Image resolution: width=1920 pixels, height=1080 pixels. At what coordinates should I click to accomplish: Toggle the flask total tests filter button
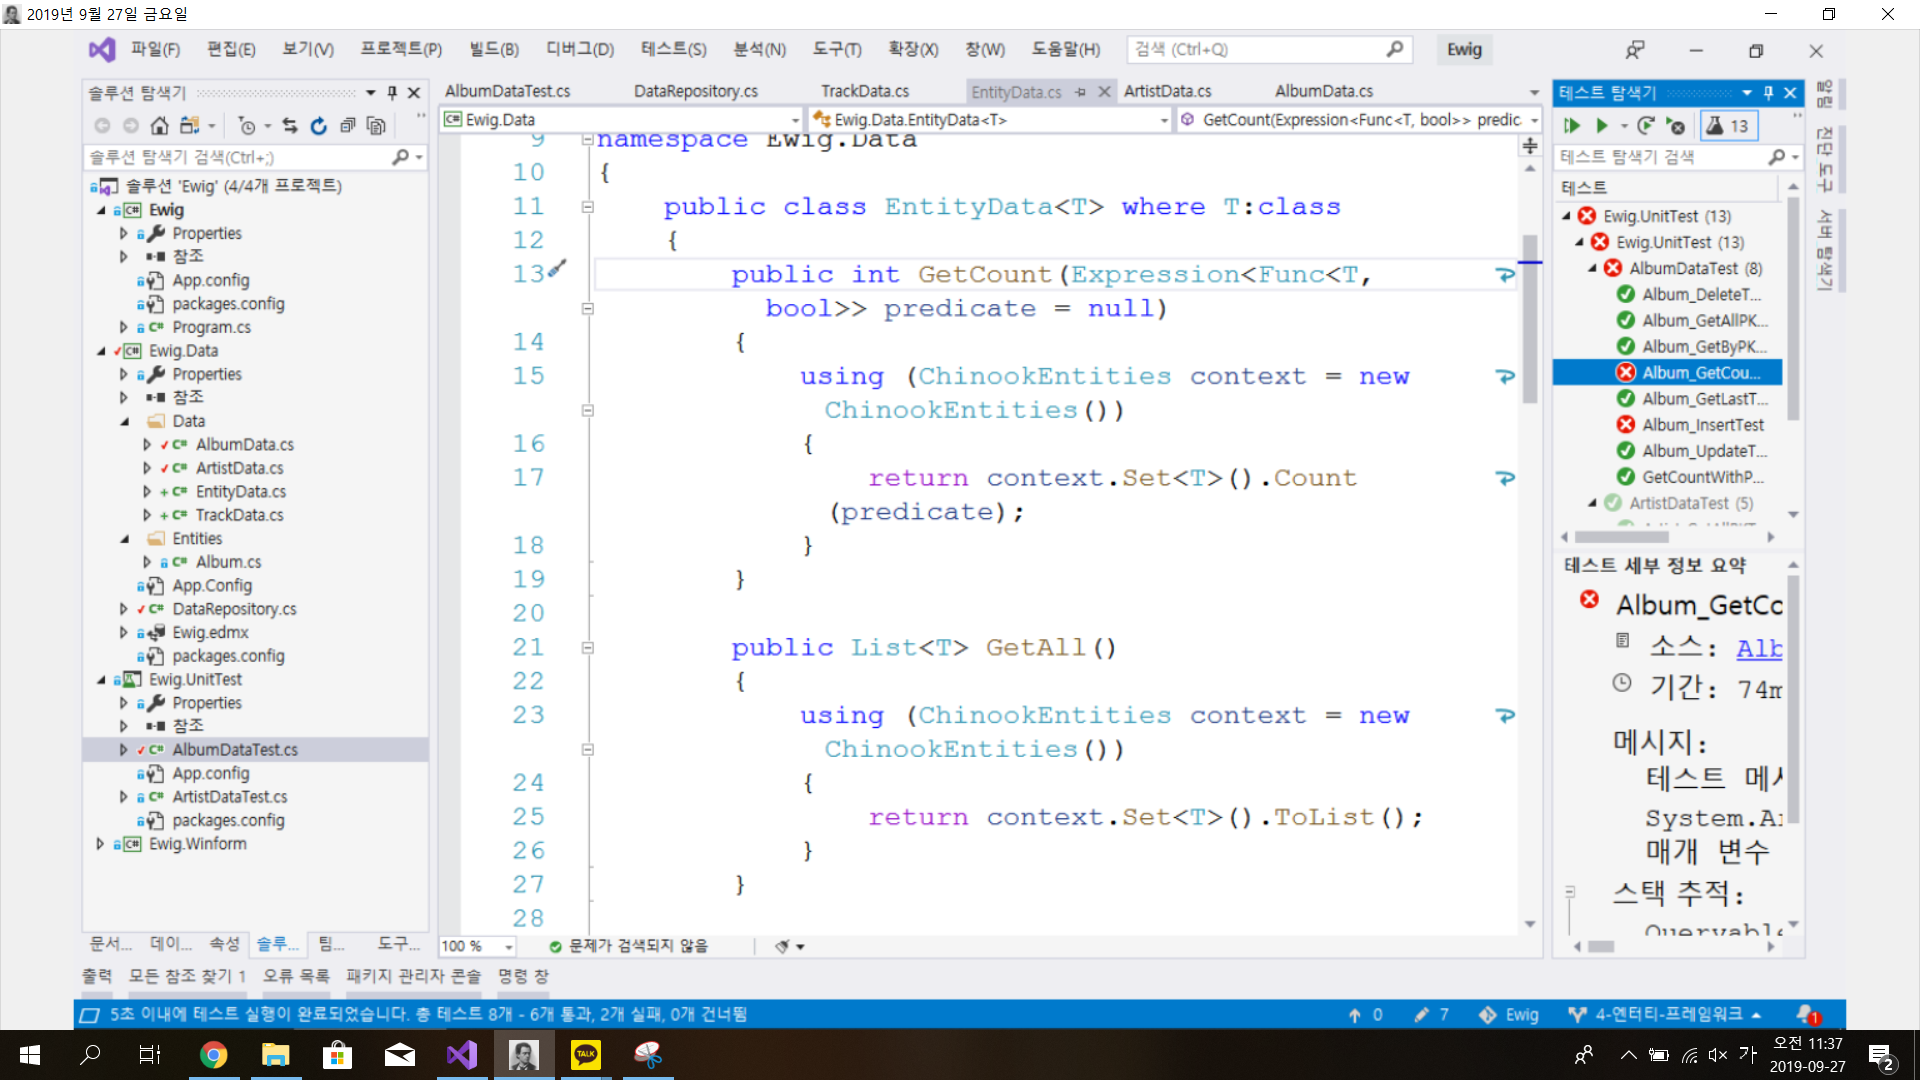point(1729,126)
